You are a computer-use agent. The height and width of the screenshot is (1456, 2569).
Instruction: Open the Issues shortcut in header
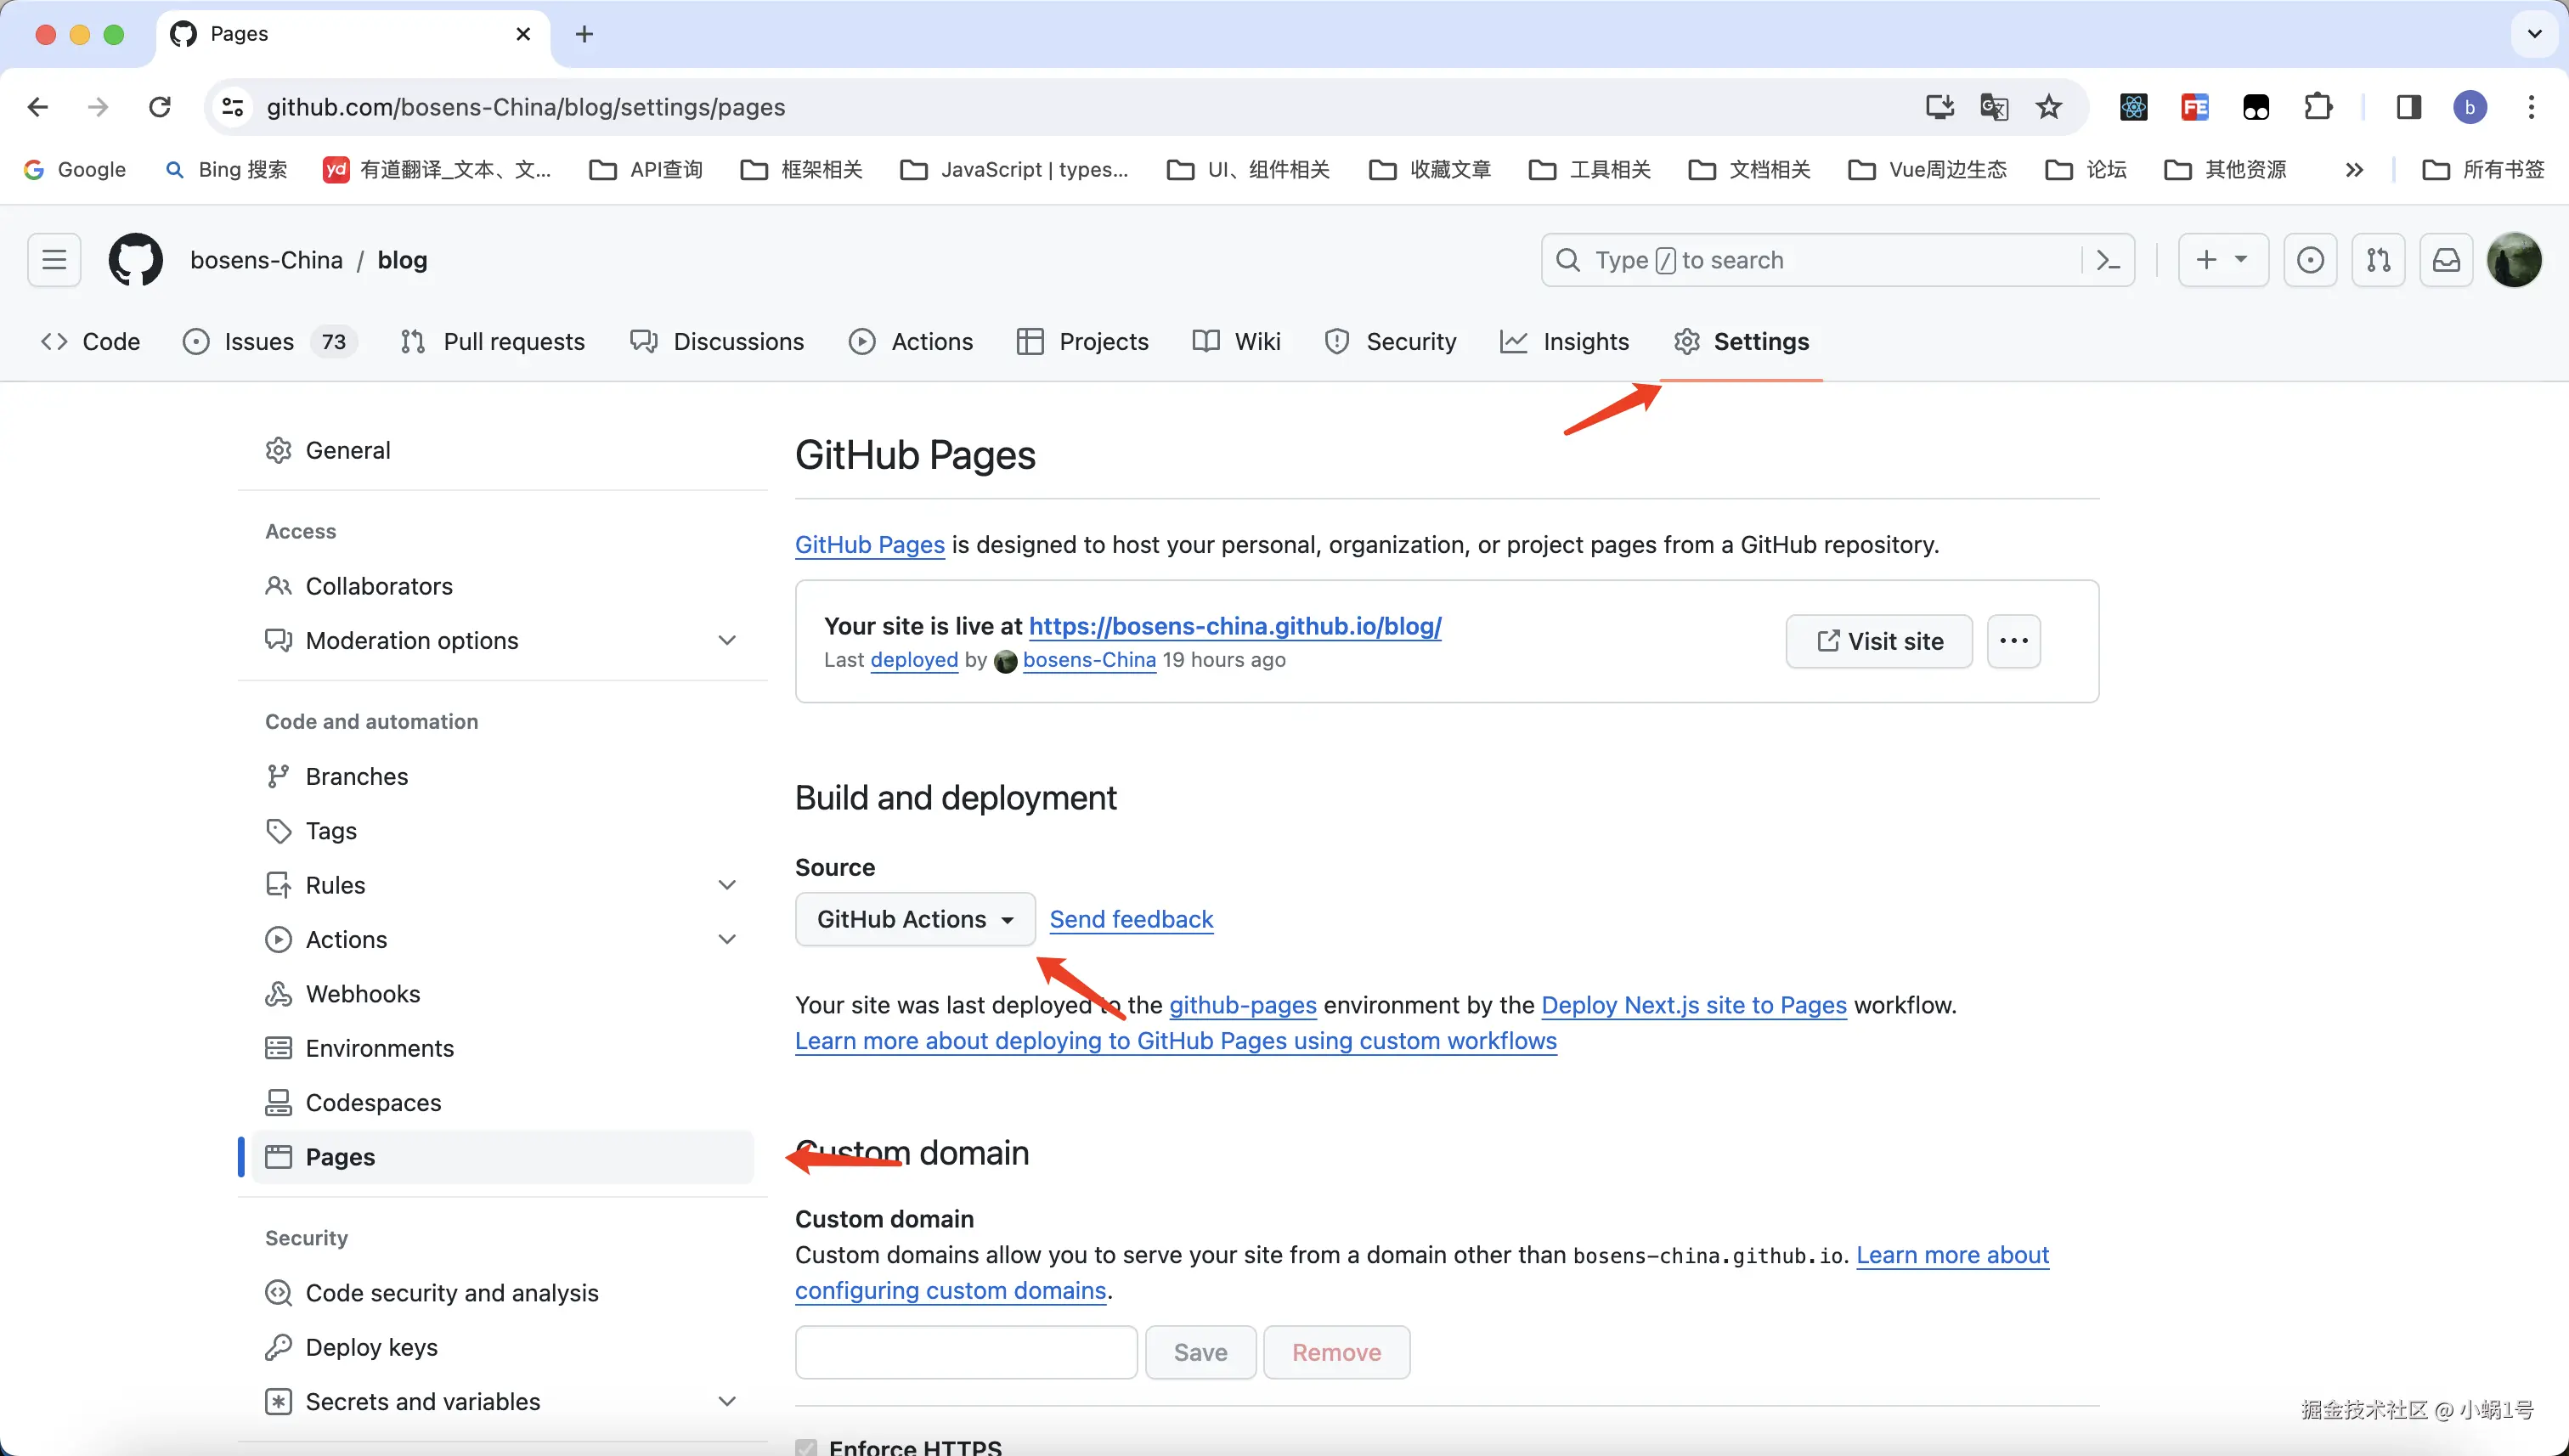[2310, 260]
